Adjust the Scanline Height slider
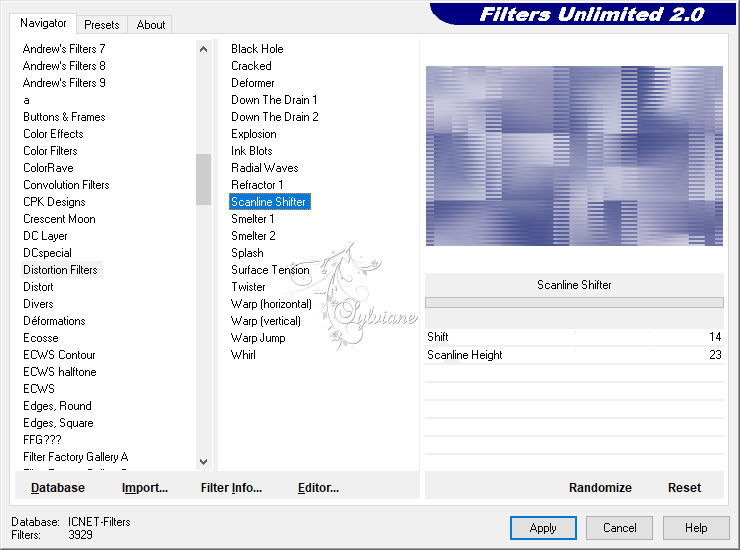The height and width of the screenshot is (550, 740). (574, 355)
